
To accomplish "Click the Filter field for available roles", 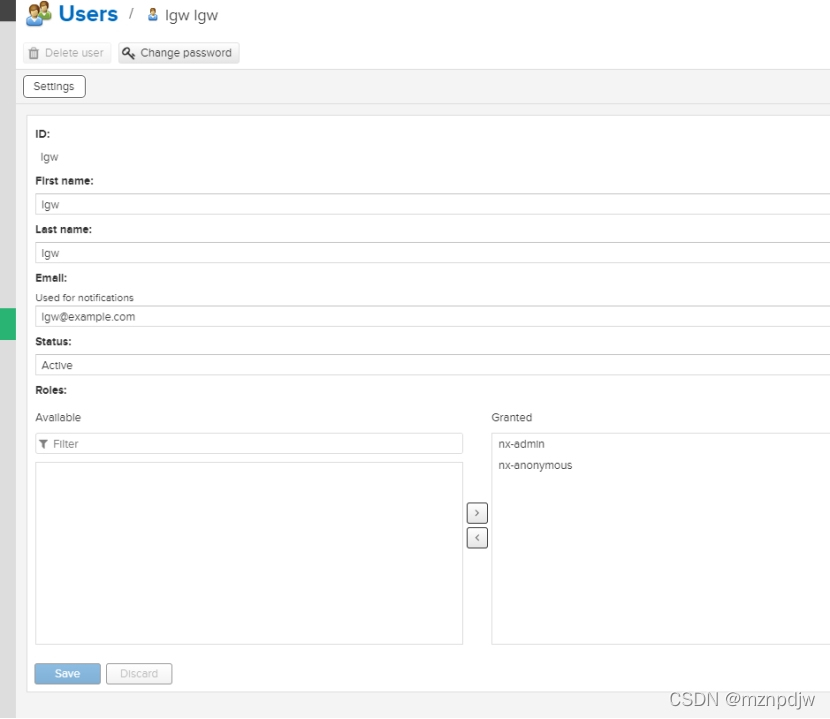I will [x=249, y=444].
